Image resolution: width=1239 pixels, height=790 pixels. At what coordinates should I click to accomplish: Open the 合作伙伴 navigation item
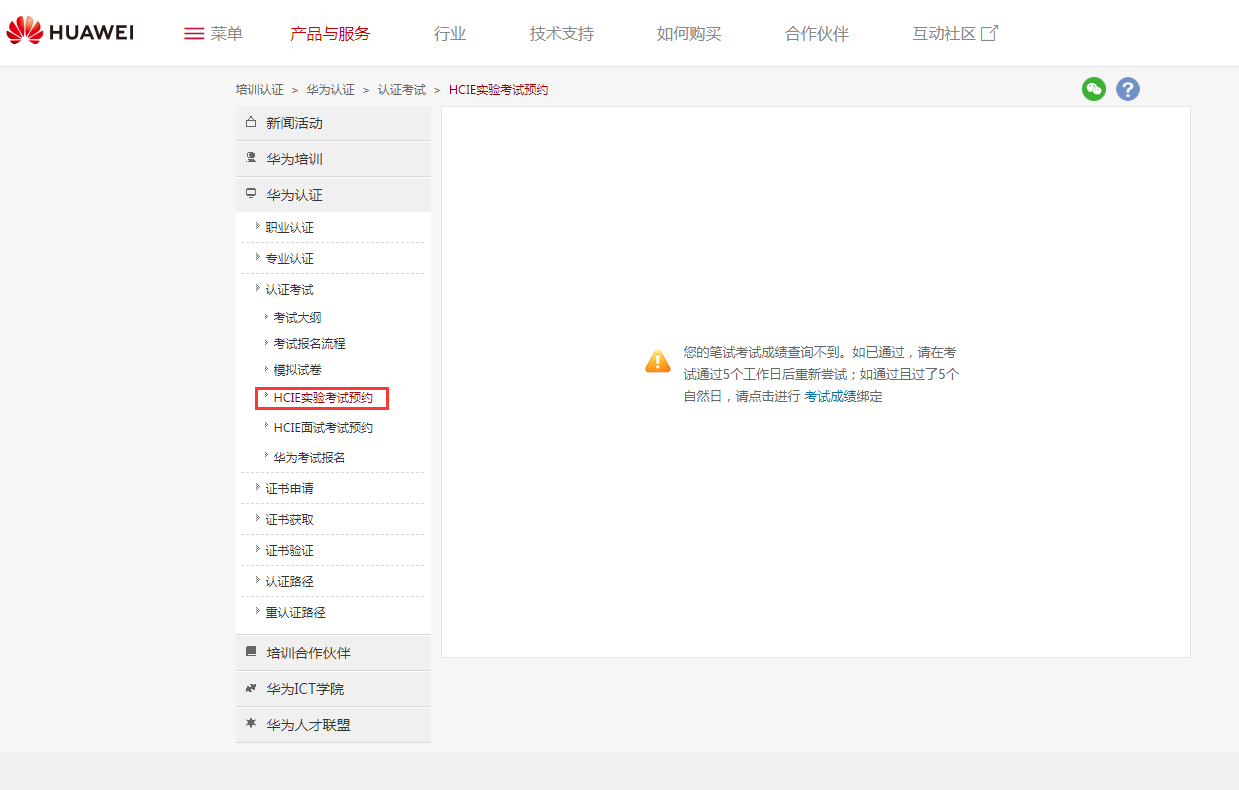817,34
